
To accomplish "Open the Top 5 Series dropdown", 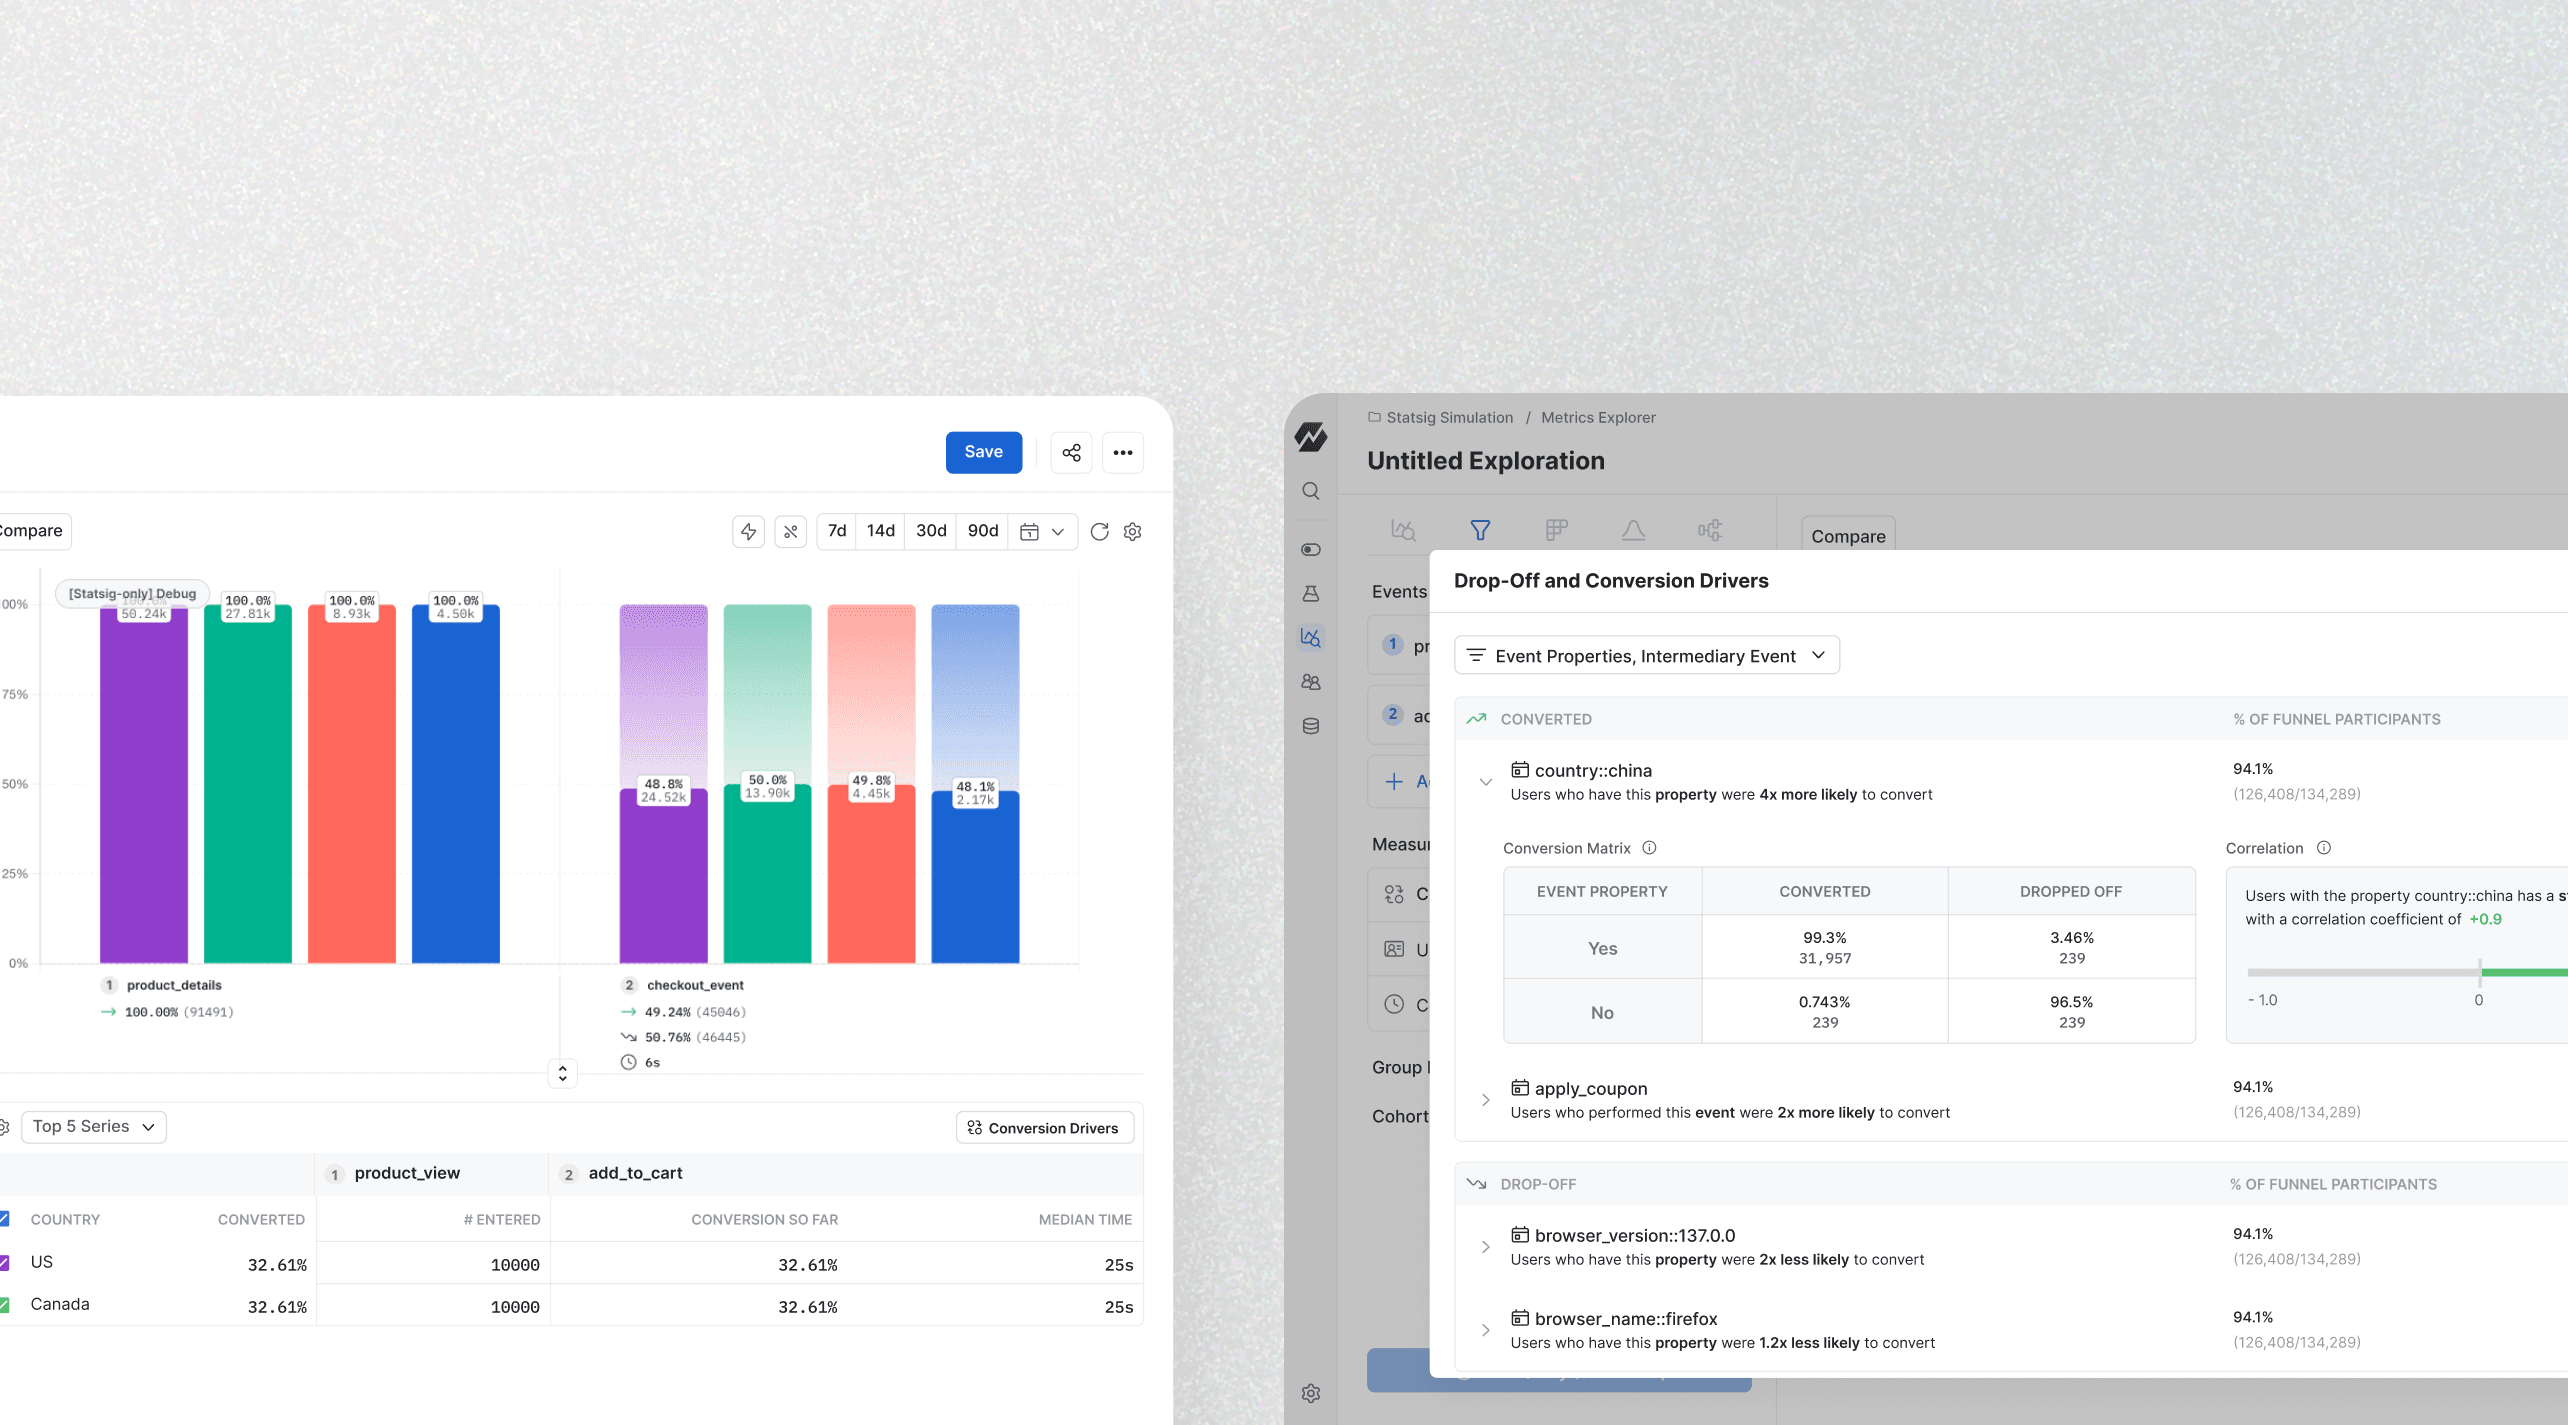I will [93, 1127].
